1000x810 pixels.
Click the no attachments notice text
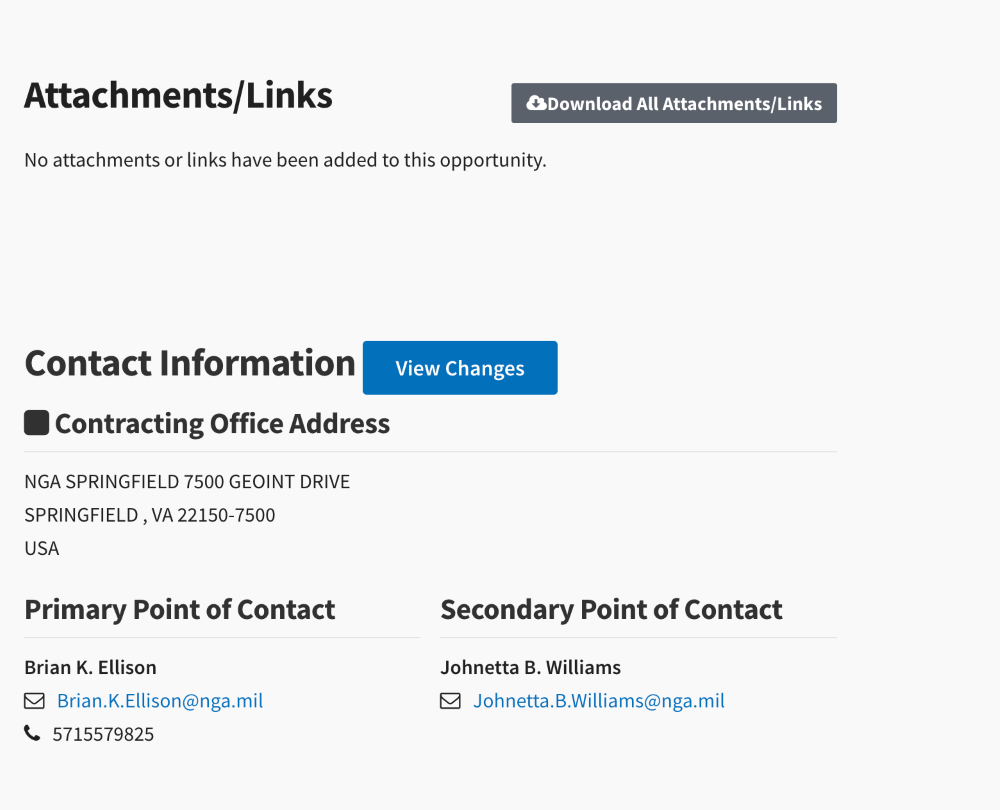point(285,160)
